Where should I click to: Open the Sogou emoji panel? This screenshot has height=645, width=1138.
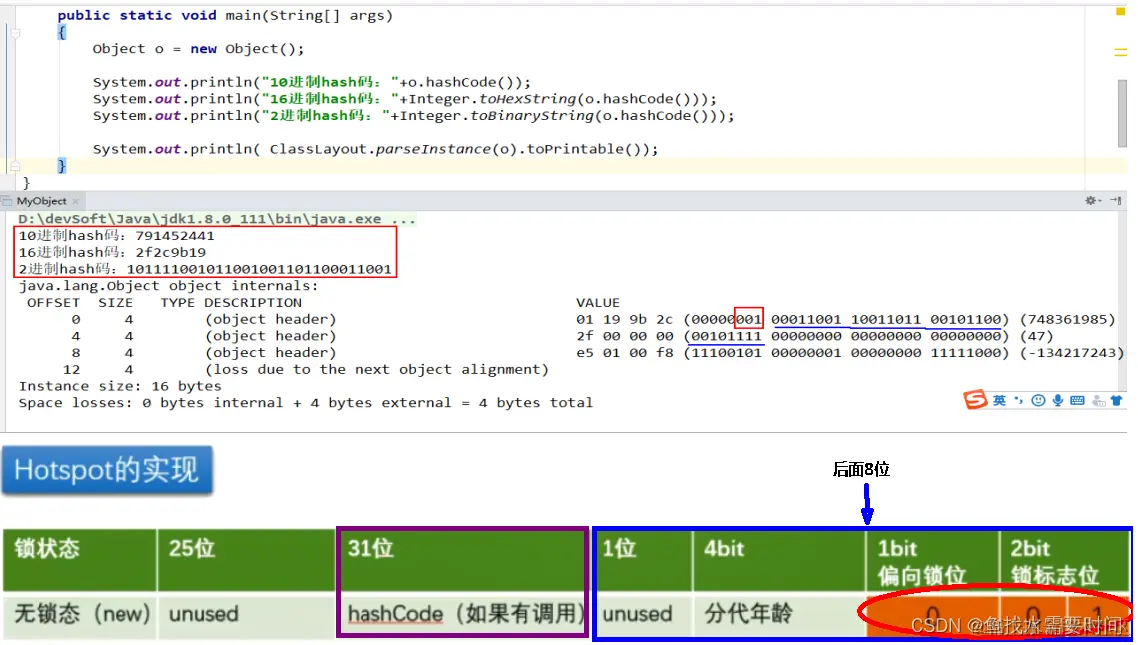(x=1039, y=400)
